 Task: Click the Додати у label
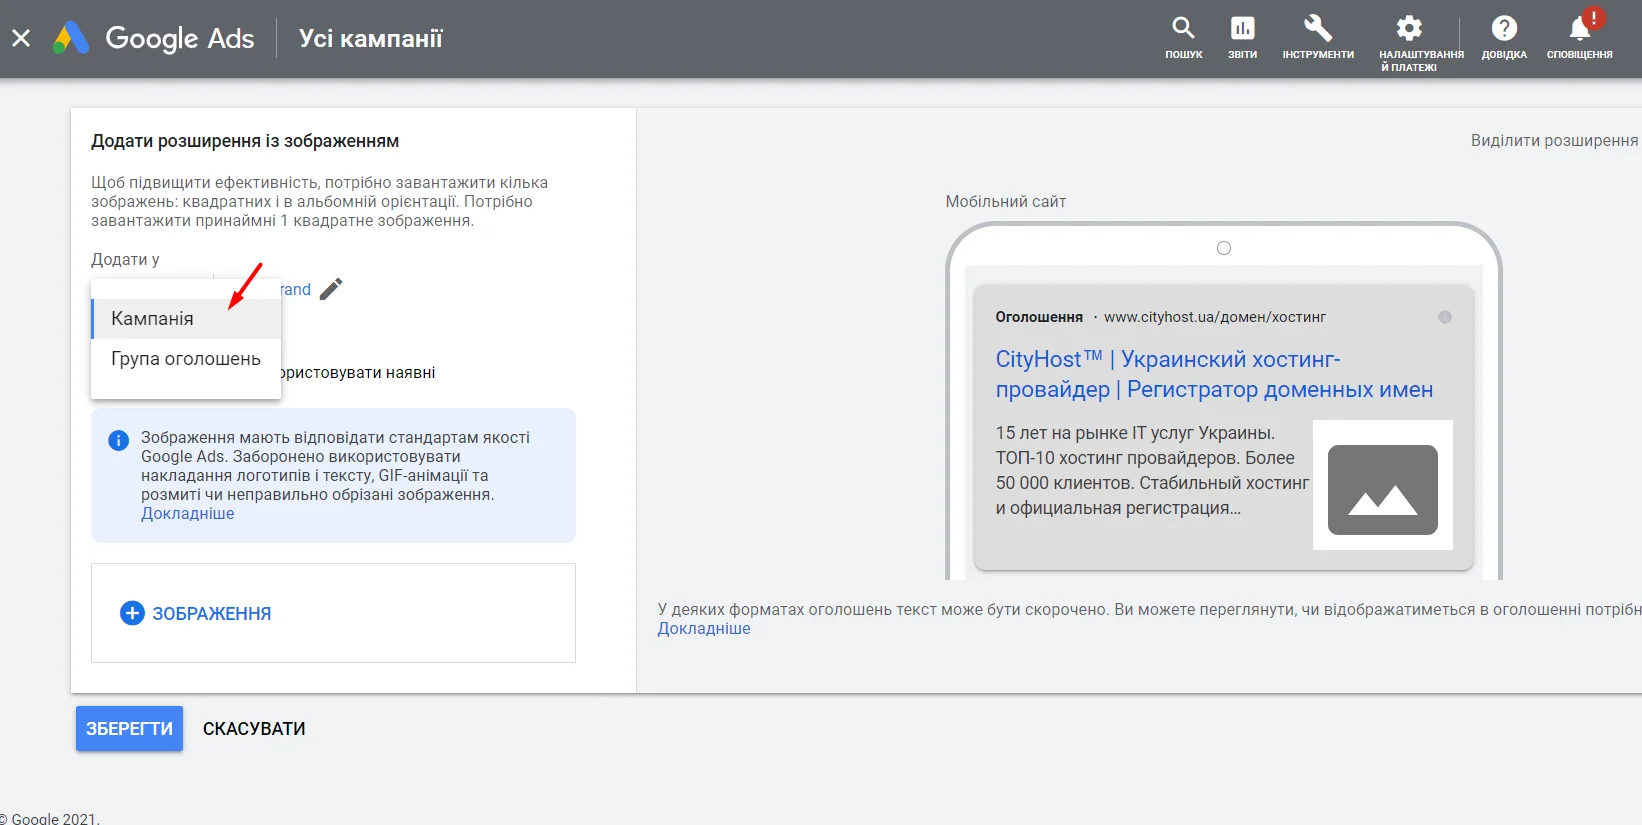[x=125, y=259]
